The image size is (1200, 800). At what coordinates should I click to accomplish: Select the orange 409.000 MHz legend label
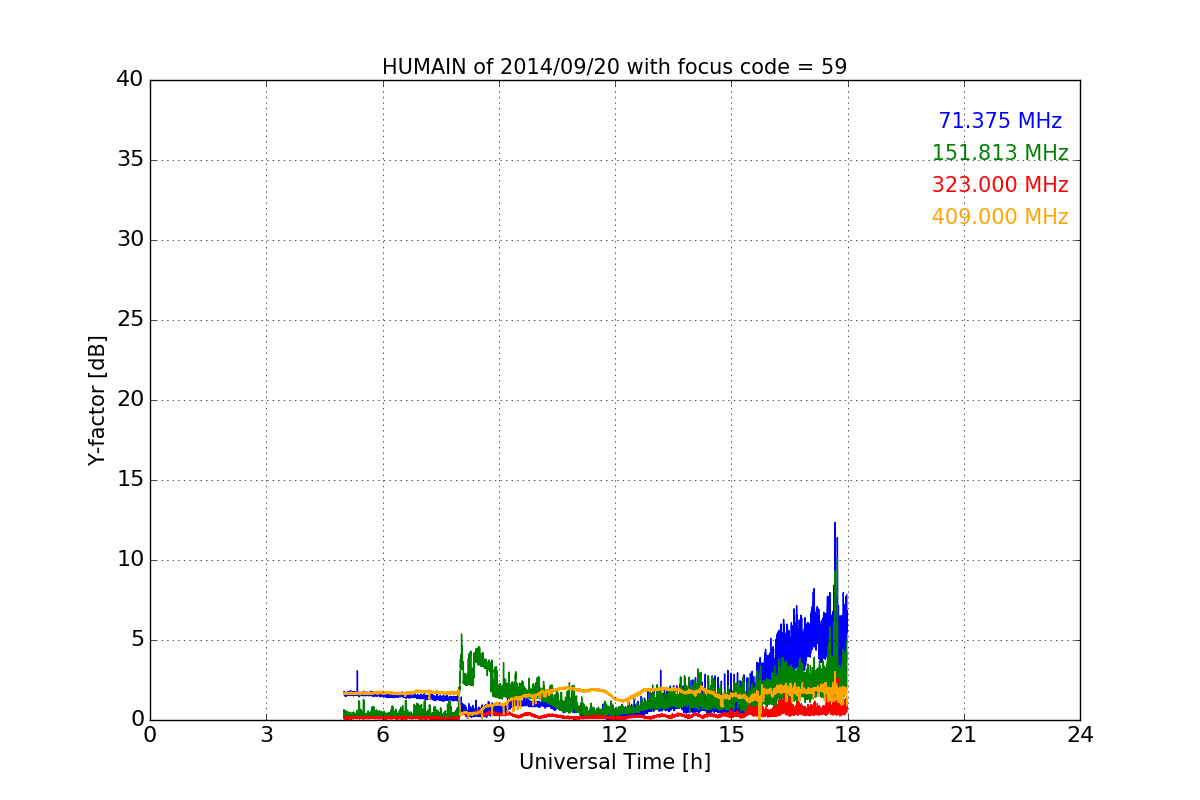[x=1000, y=217]
